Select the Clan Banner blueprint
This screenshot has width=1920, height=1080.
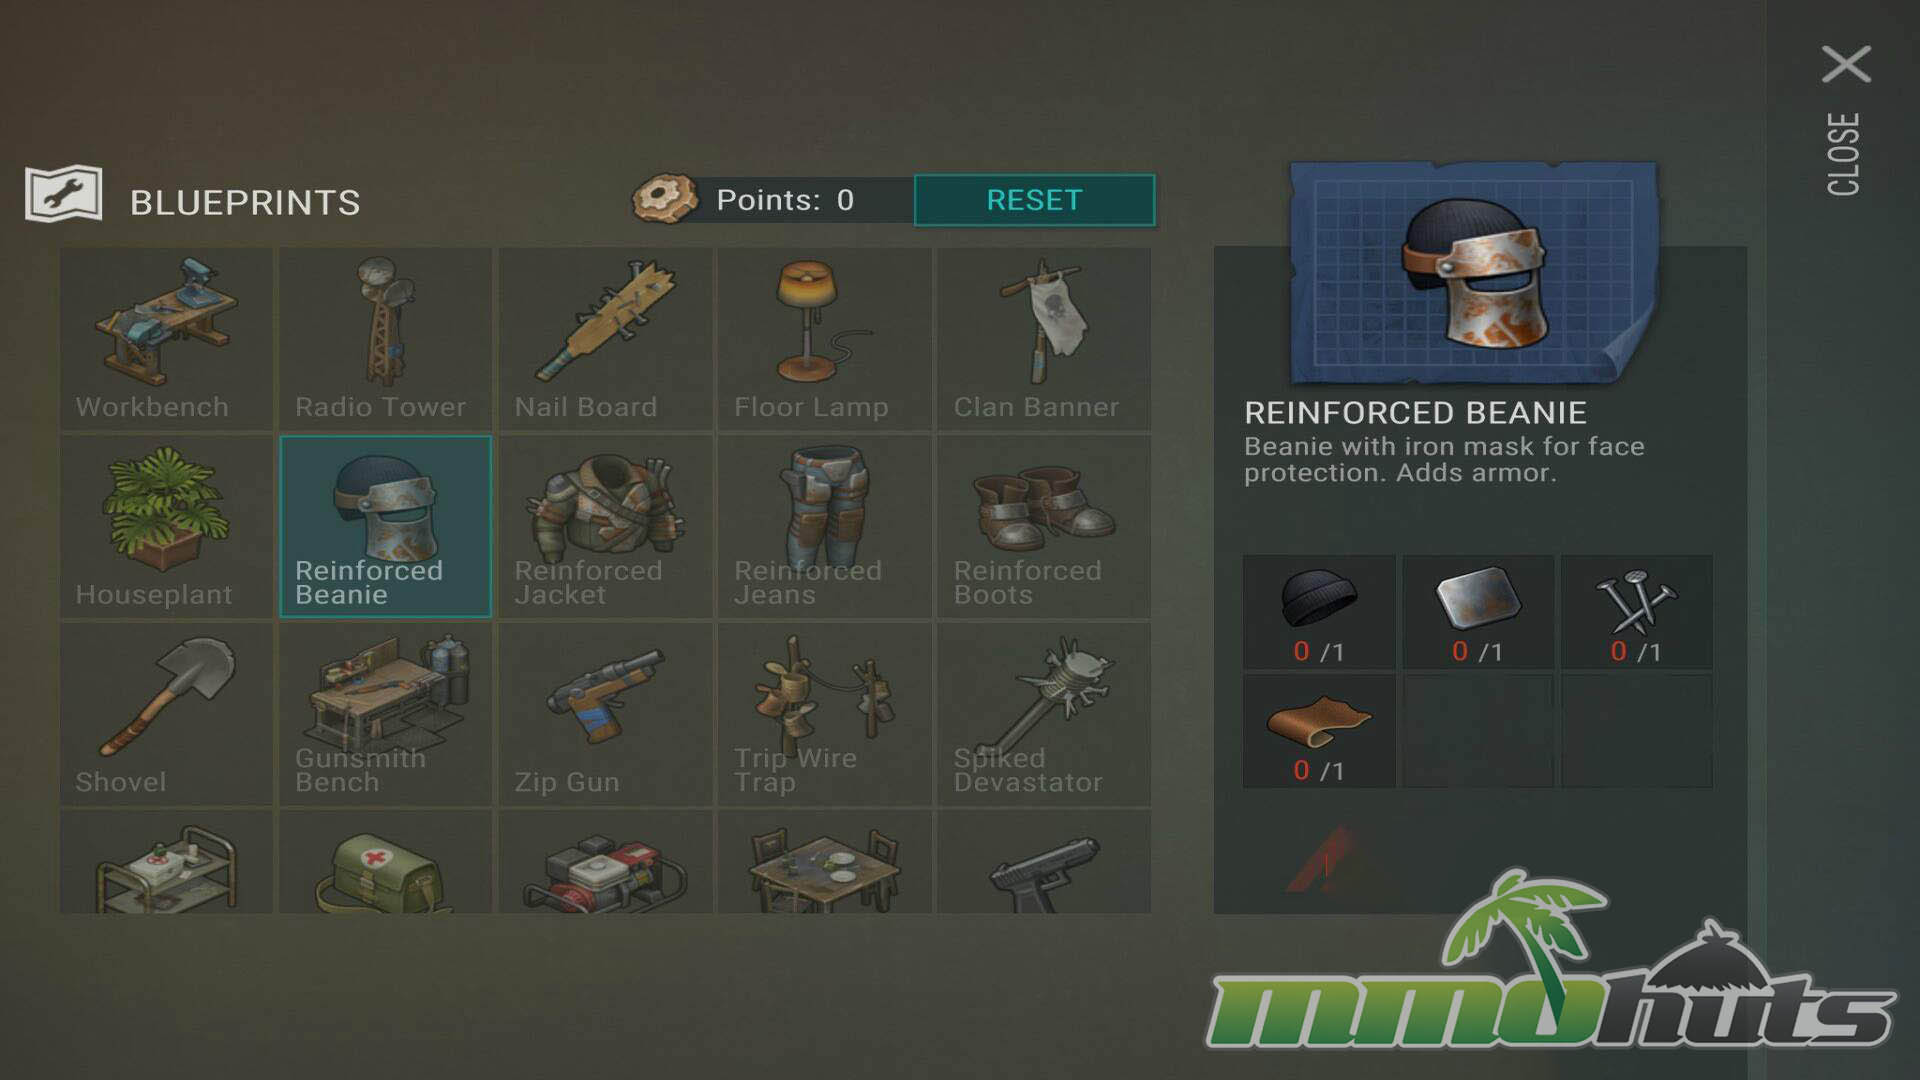click(1044, 339)
